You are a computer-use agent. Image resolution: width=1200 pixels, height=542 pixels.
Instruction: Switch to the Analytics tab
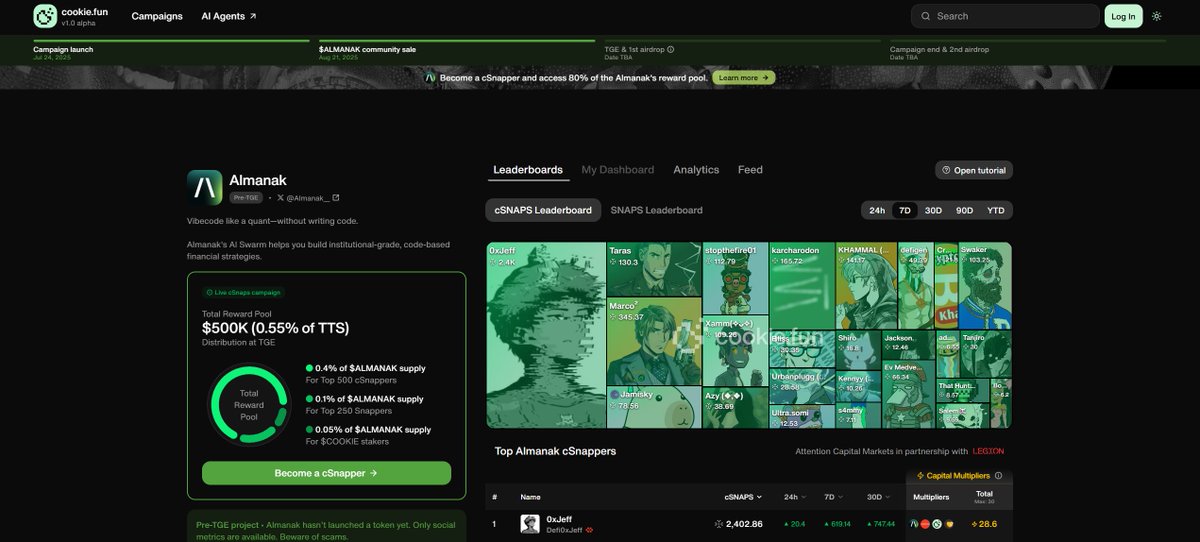click(696, 170)
